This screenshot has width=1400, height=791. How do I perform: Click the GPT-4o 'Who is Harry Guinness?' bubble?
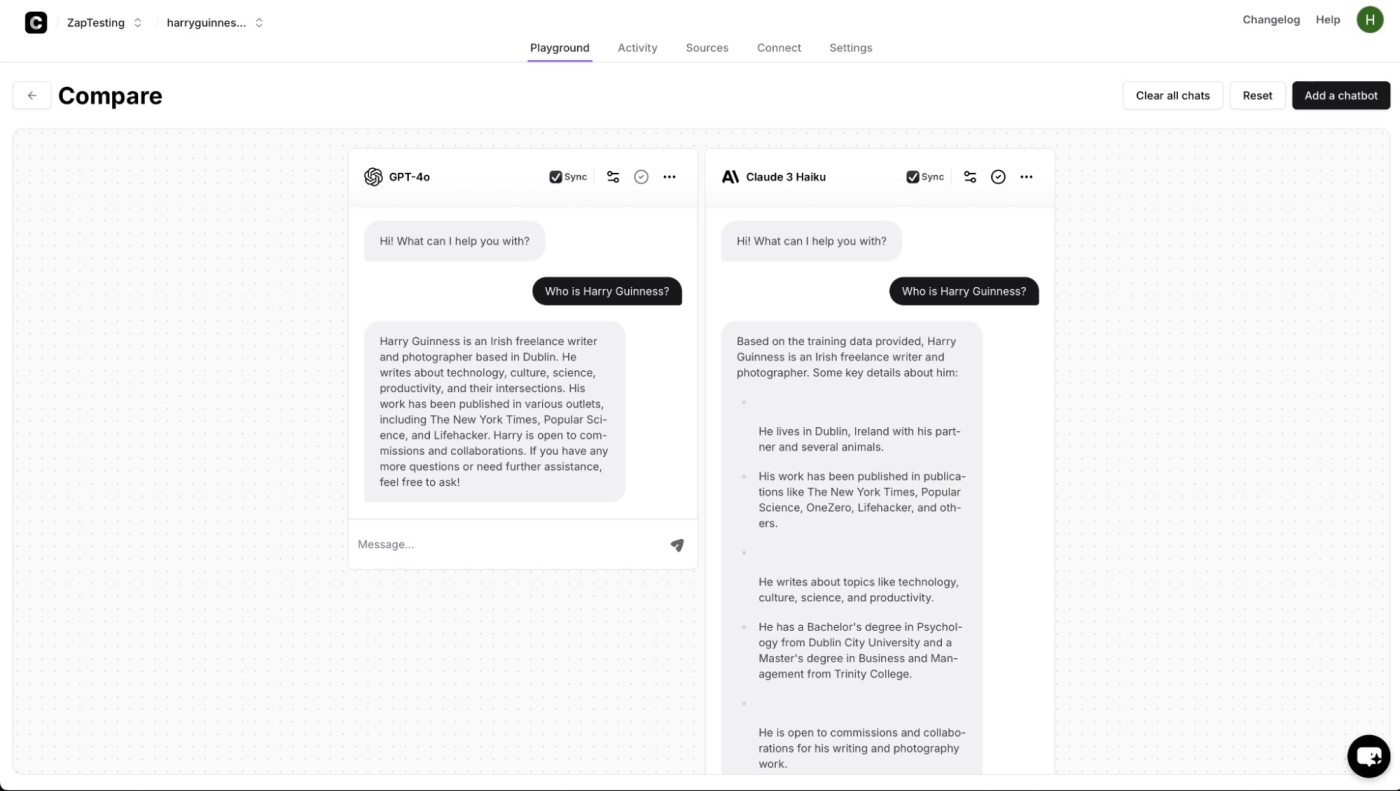click(x=607, y=291)
